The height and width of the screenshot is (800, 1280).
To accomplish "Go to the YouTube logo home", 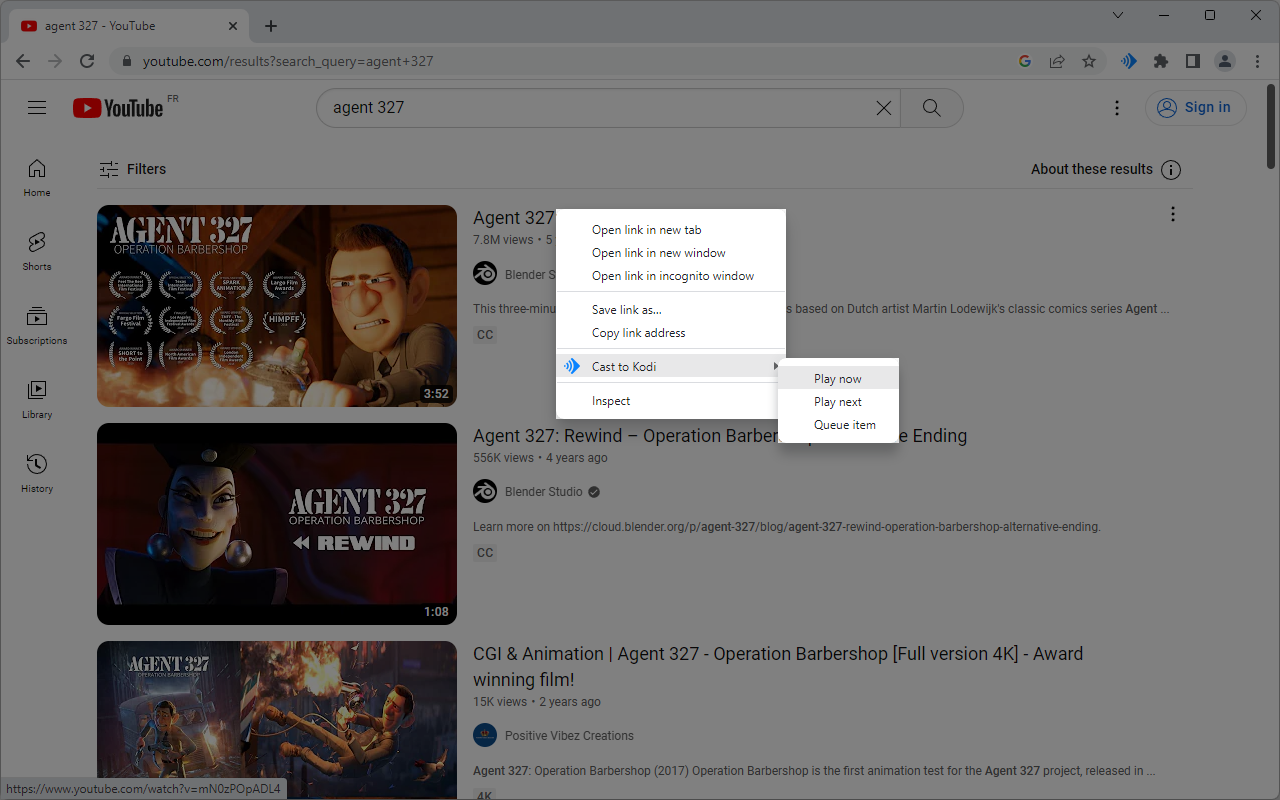I will [x=118, y=108].
